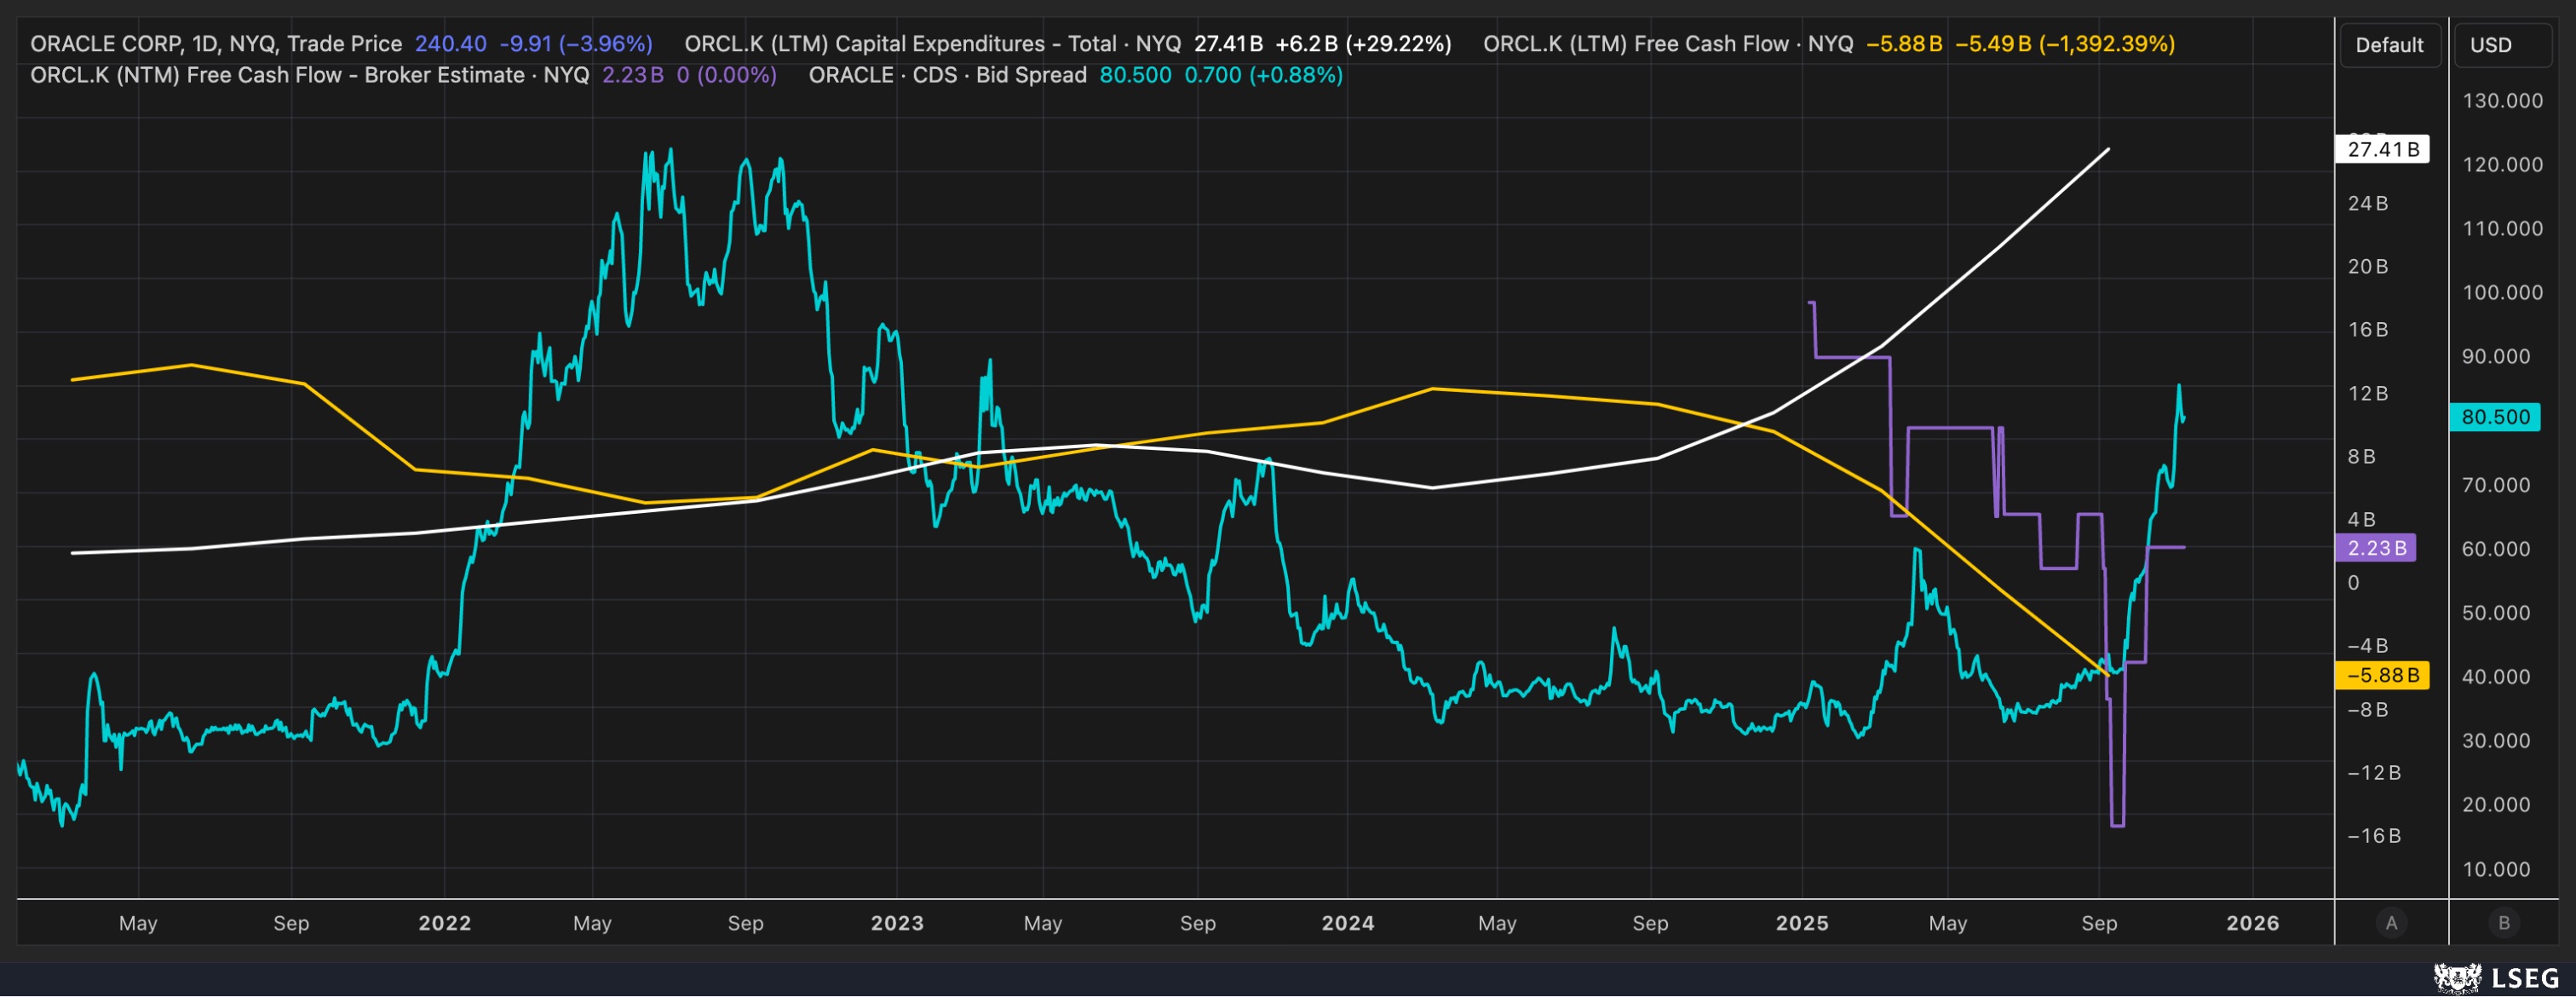Click the 2025 label on time axis
The width and height of the screenshot is (2576, 997).
pyautogui.click(x=1801, y=923)
